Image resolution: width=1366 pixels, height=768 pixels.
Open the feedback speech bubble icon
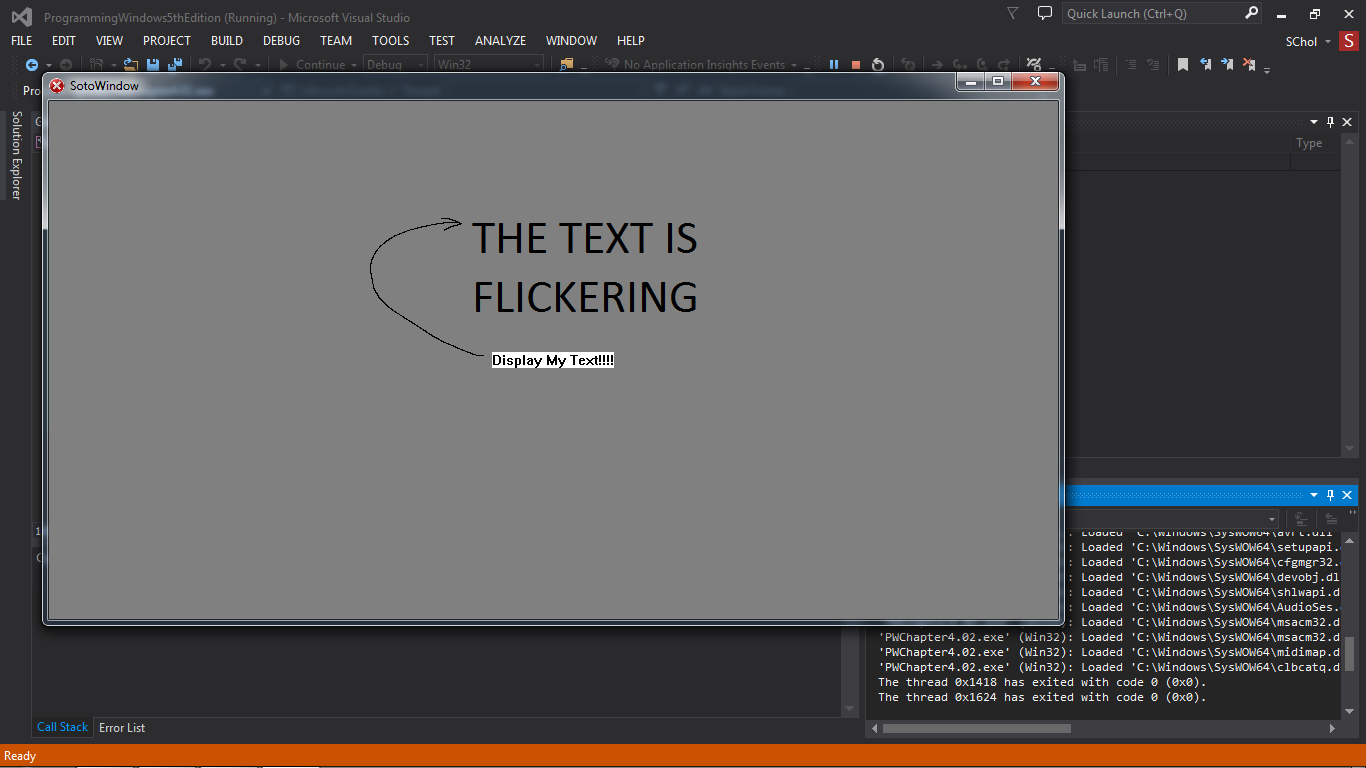pos(1045,13)
